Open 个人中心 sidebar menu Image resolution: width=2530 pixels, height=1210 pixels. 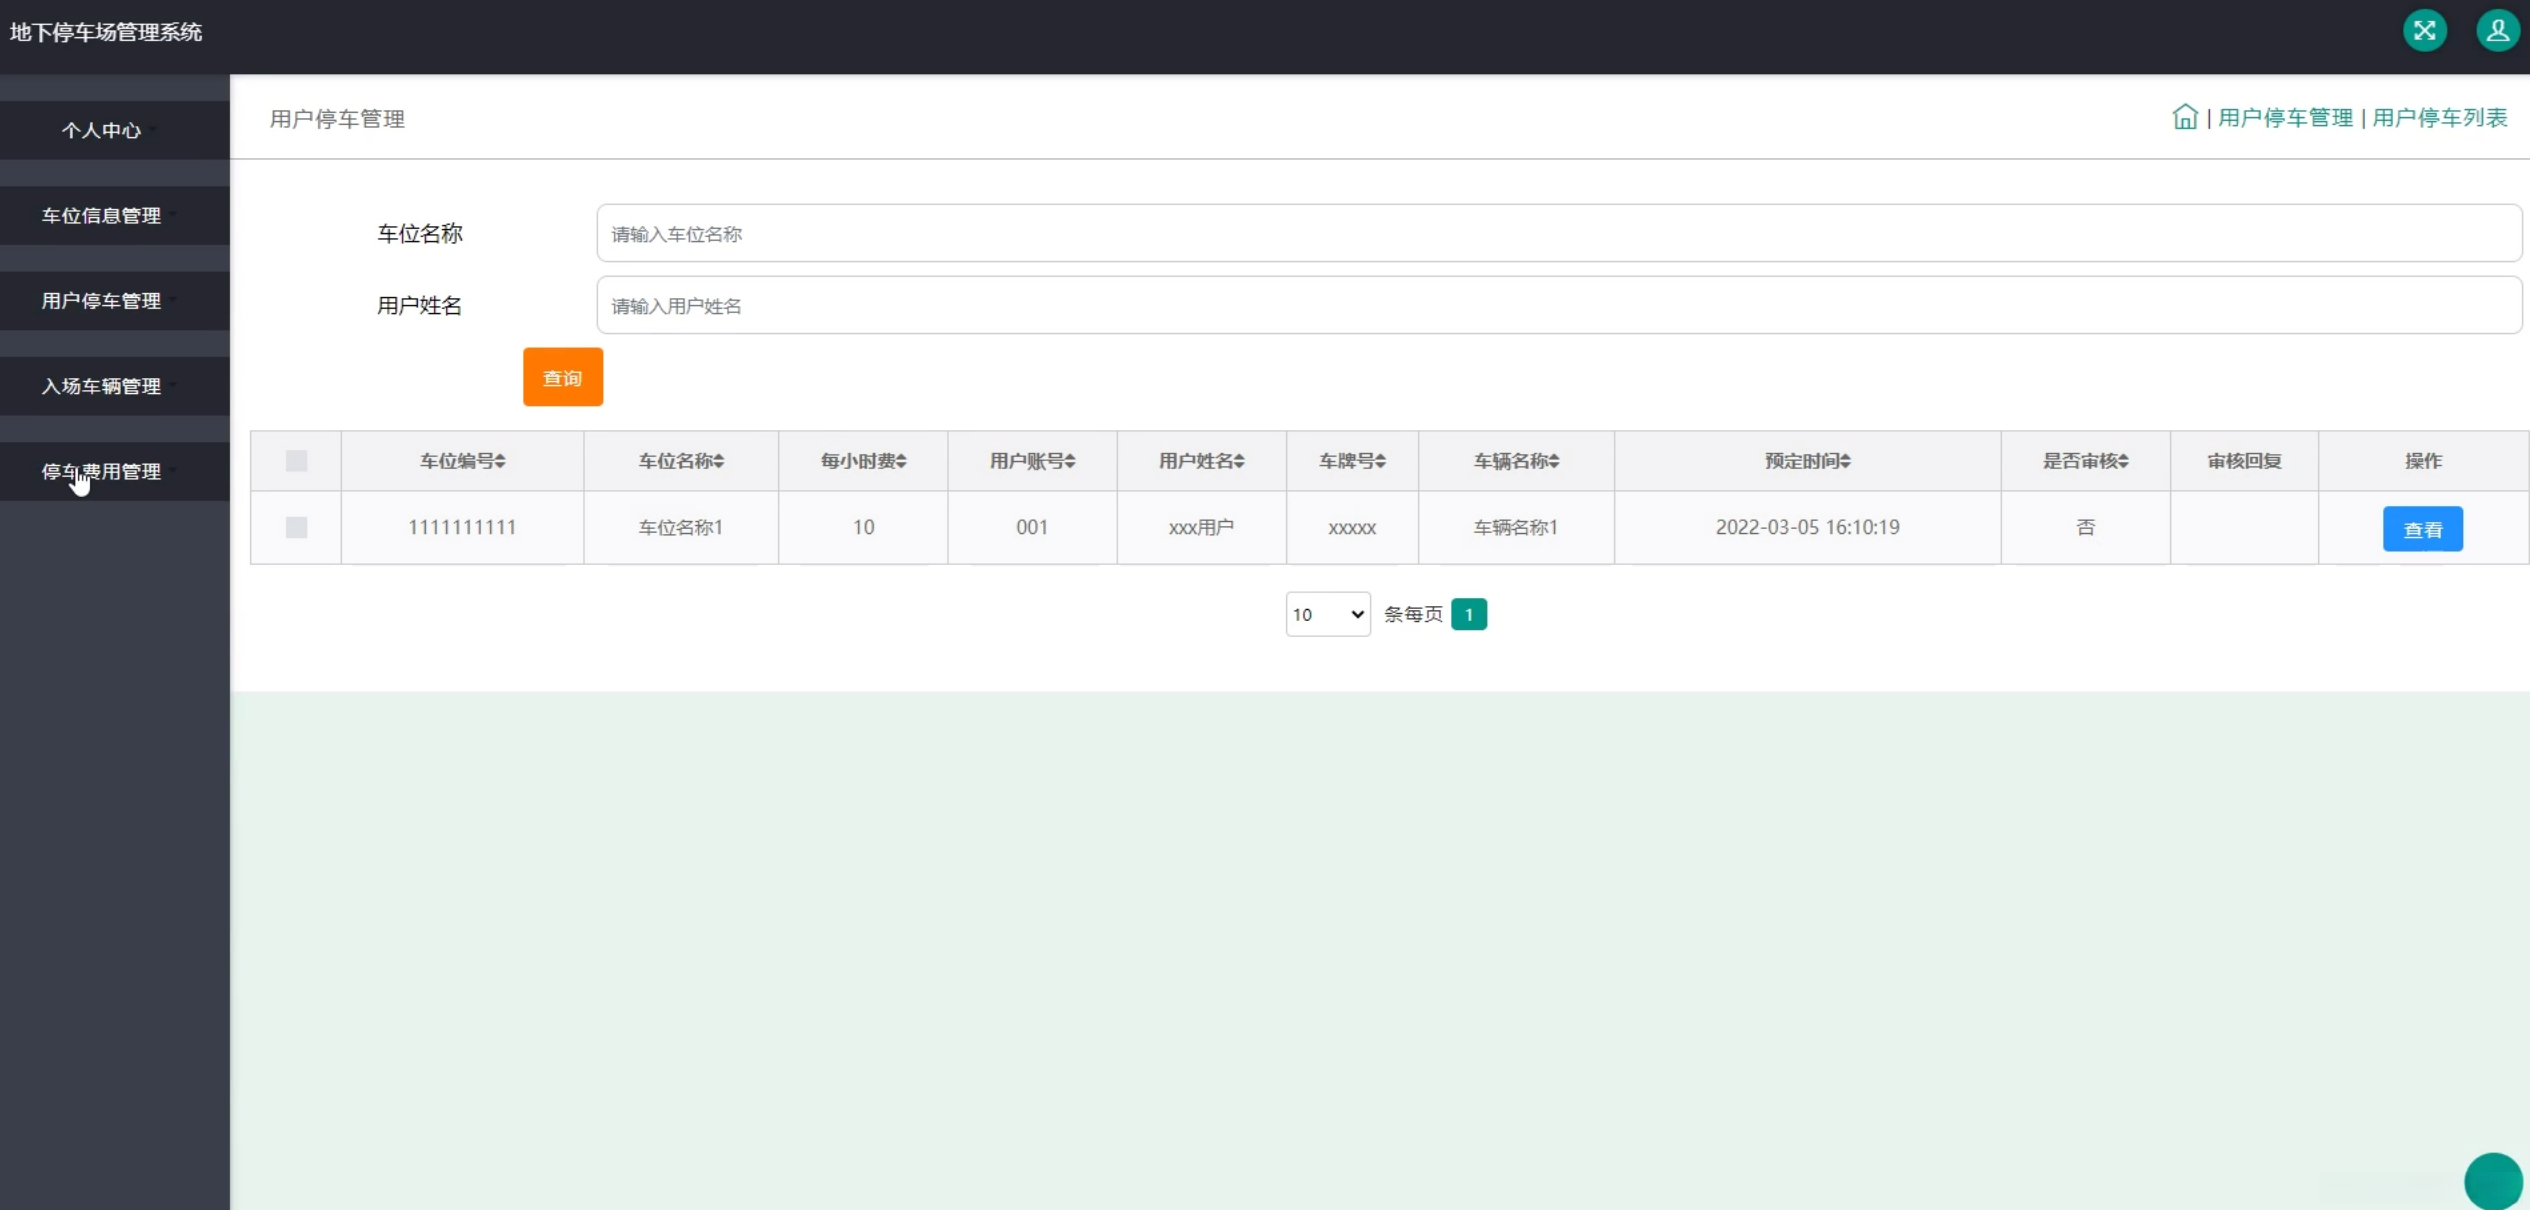pyautogui.click(x=102, y=131)
